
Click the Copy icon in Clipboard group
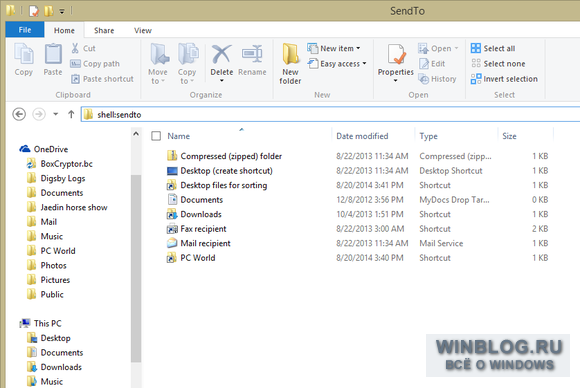coord(24,54)
